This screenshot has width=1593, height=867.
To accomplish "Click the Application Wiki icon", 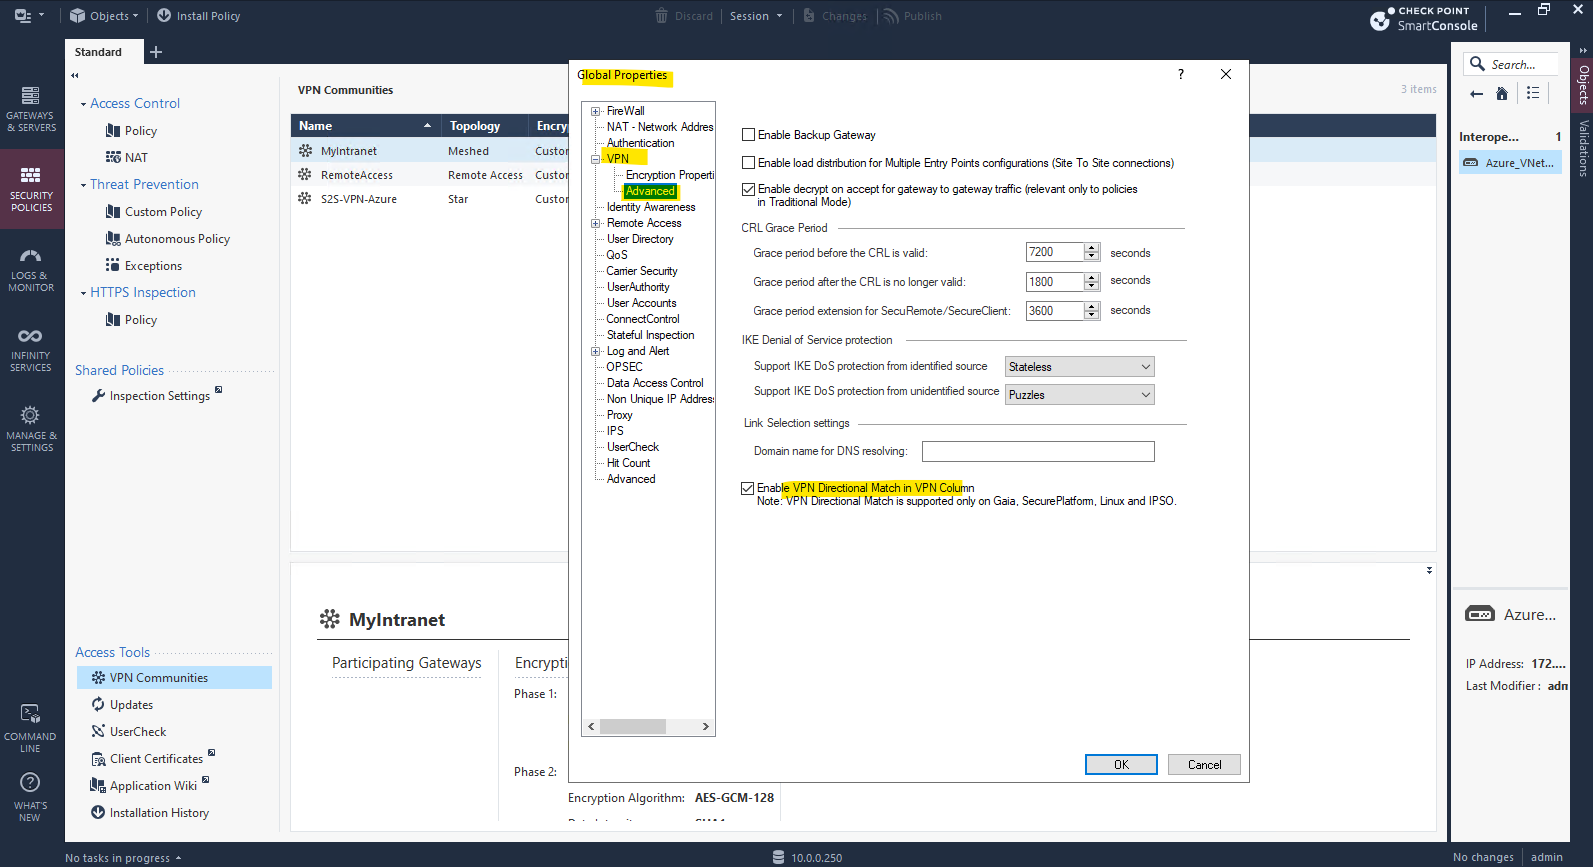I will coord(98,786).
